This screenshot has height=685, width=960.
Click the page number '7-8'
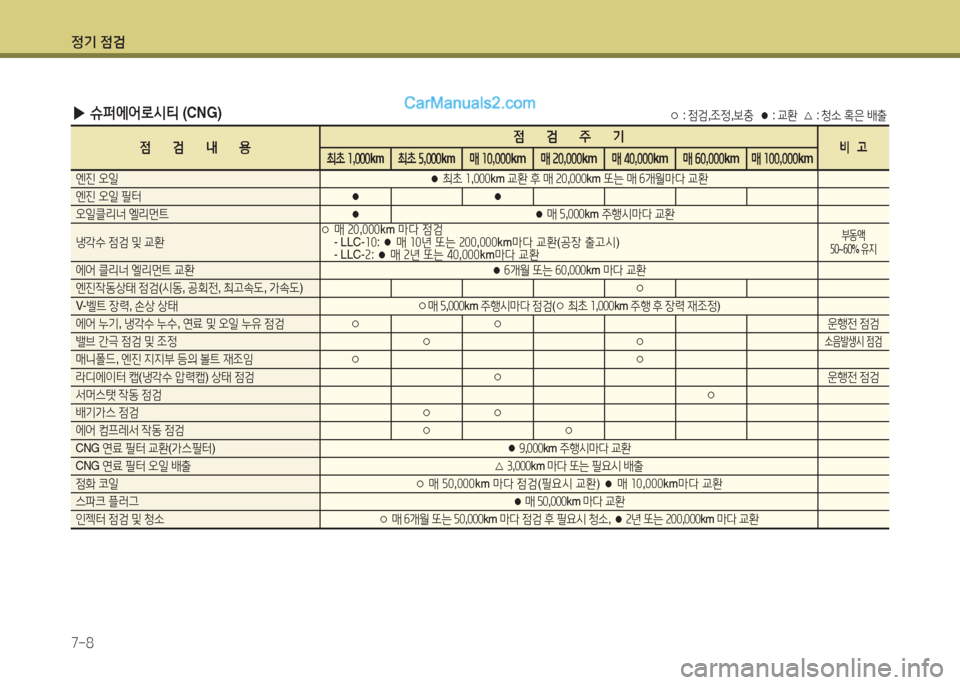click(x=83, y=642)
